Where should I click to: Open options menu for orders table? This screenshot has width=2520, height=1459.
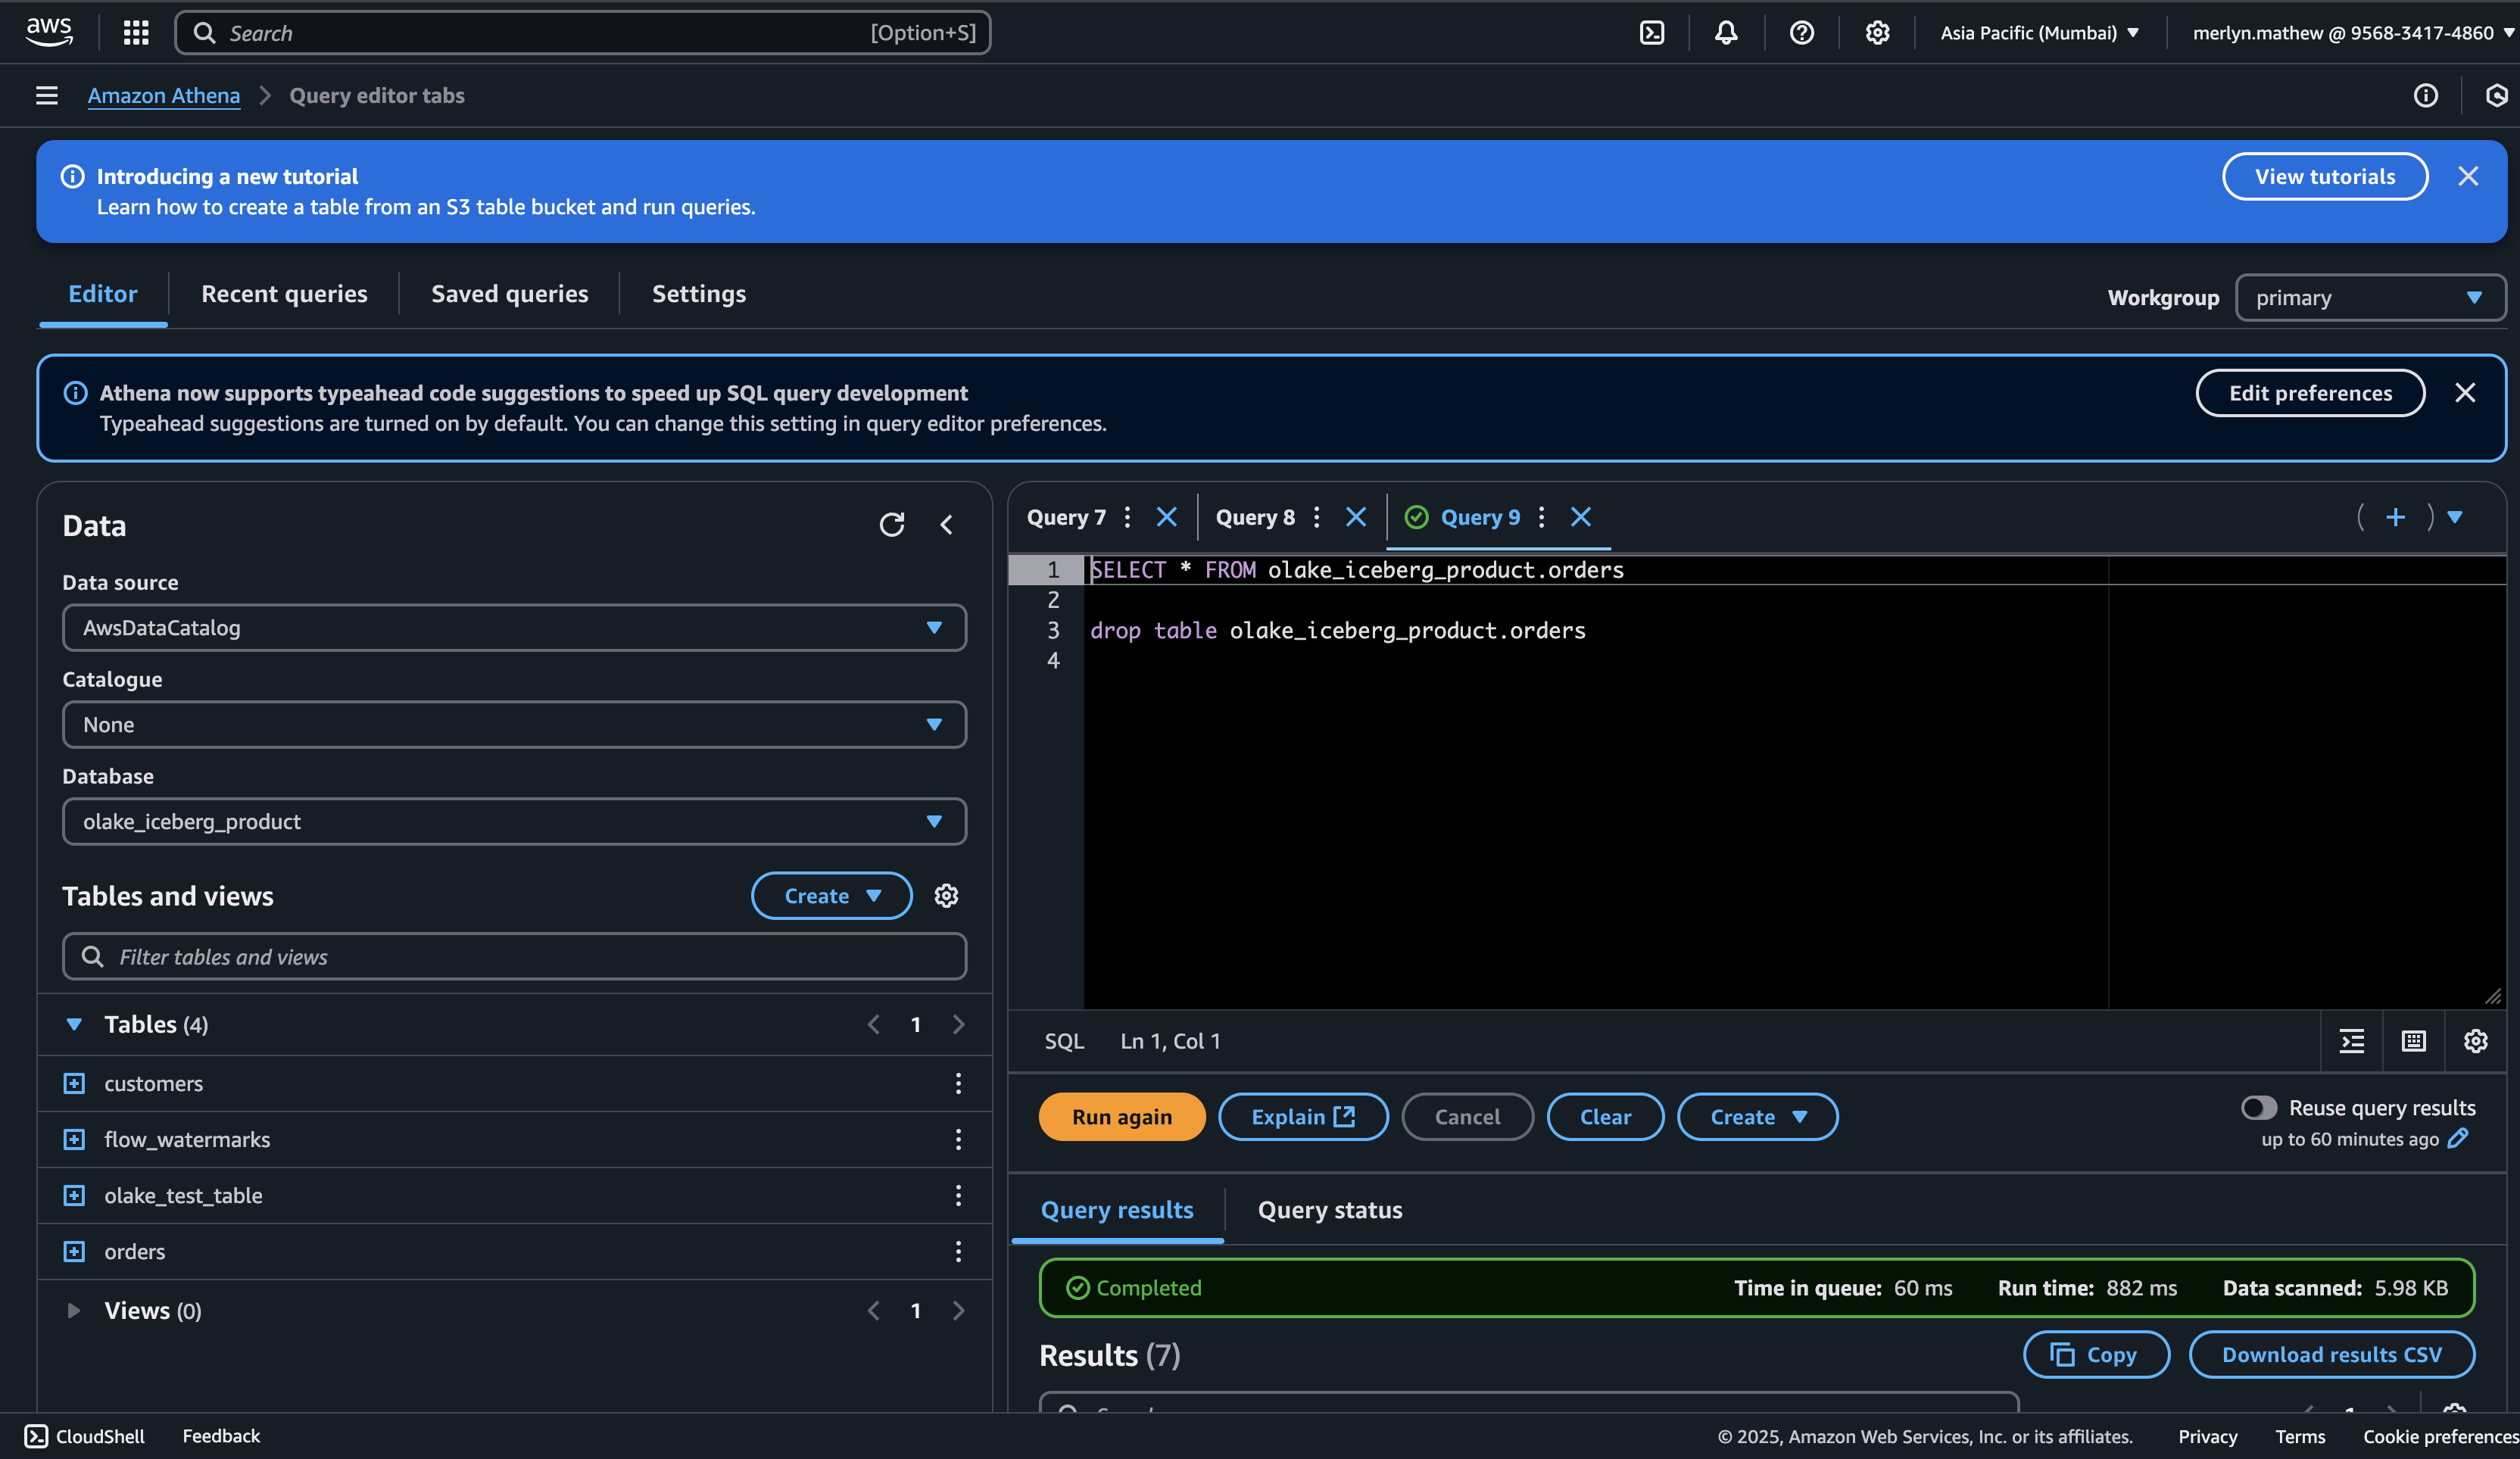[958, 1252]
